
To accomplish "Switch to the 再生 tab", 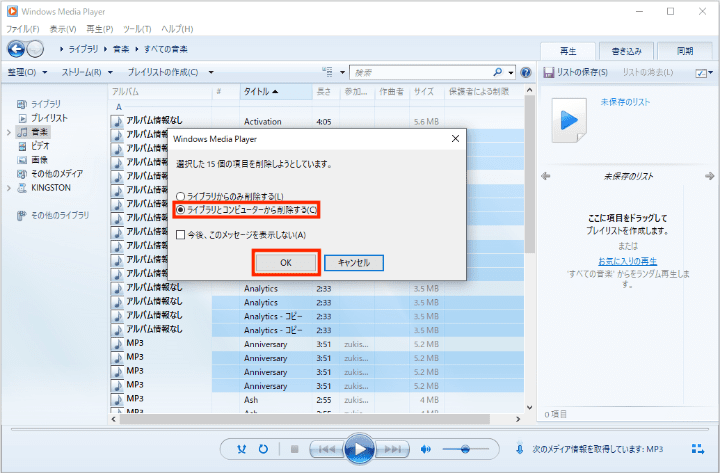I will coord(568,51).
